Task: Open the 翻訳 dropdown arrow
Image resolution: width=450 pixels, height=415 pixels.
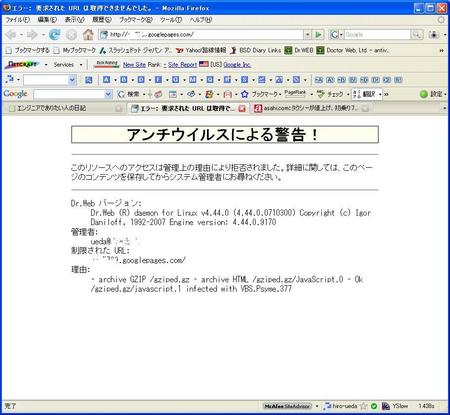Action: pos(380,95)
